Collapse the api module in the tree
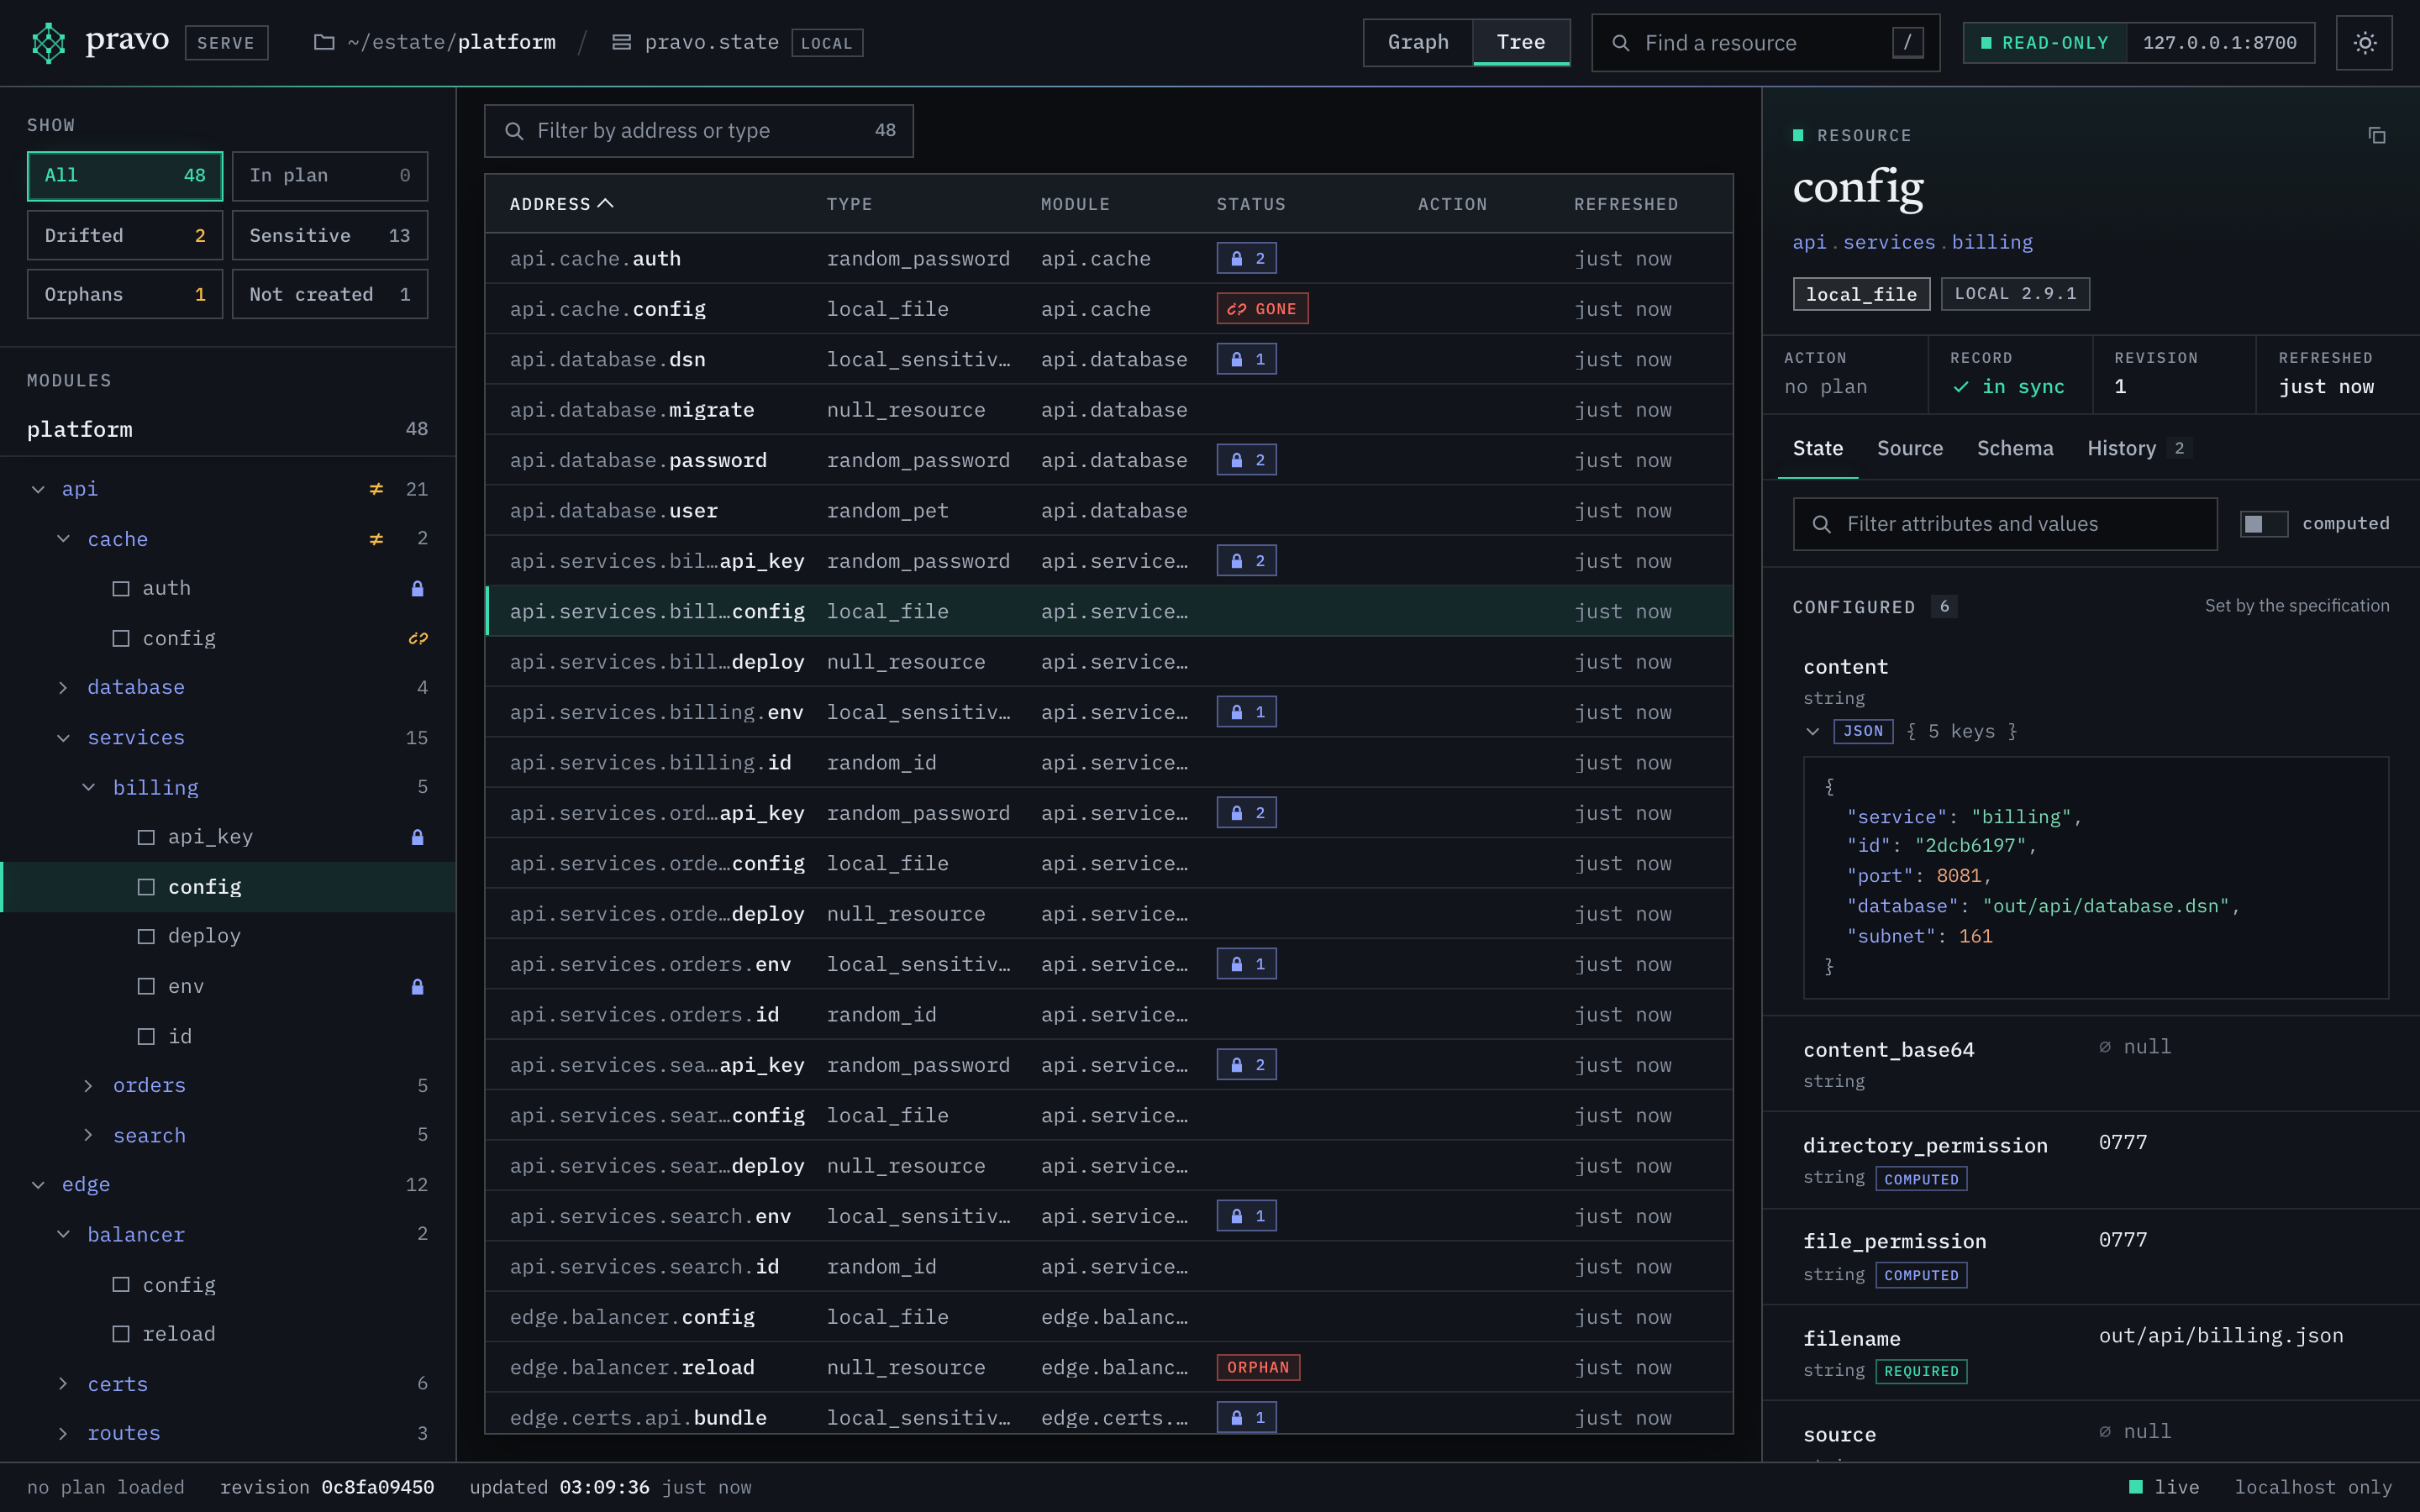The height and width of the screenshot is (1512, 2420). tap(38, 489)
